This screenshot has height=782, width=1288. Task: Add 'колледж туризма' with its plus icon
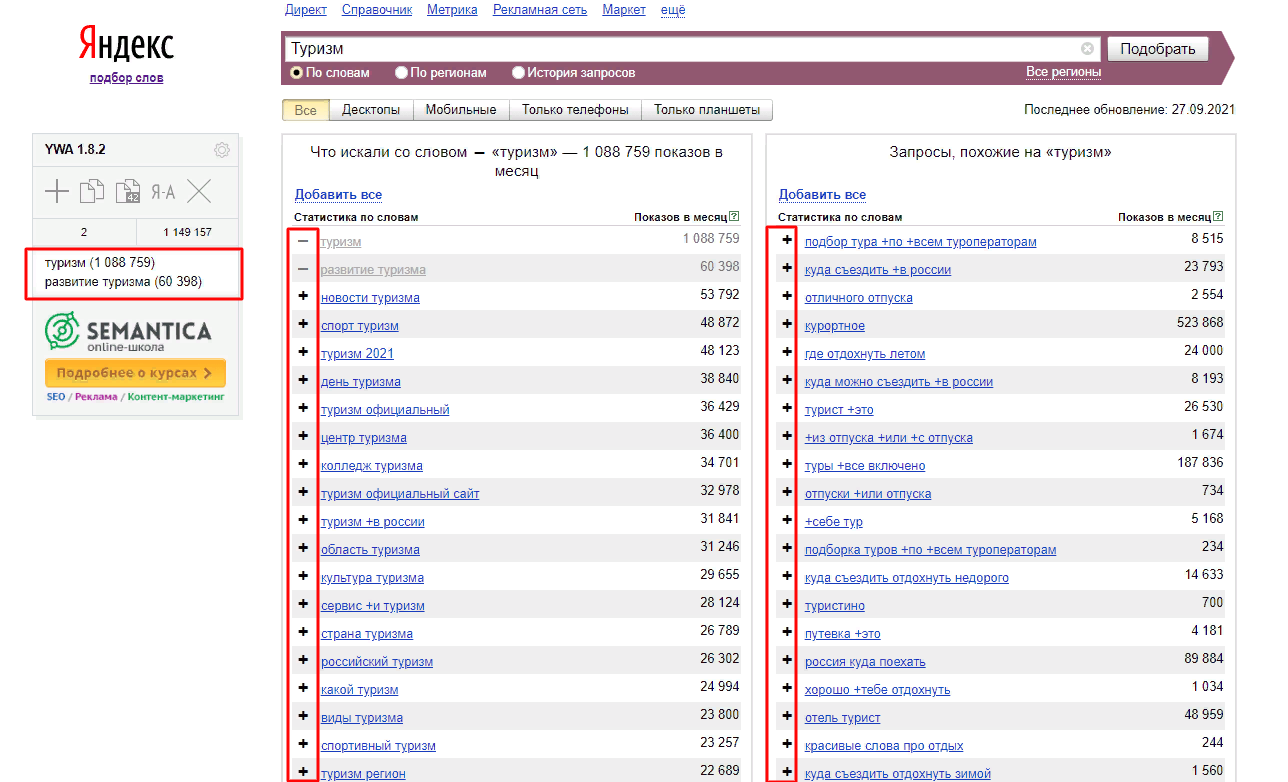pyautogui.click(x=303, y=466)
